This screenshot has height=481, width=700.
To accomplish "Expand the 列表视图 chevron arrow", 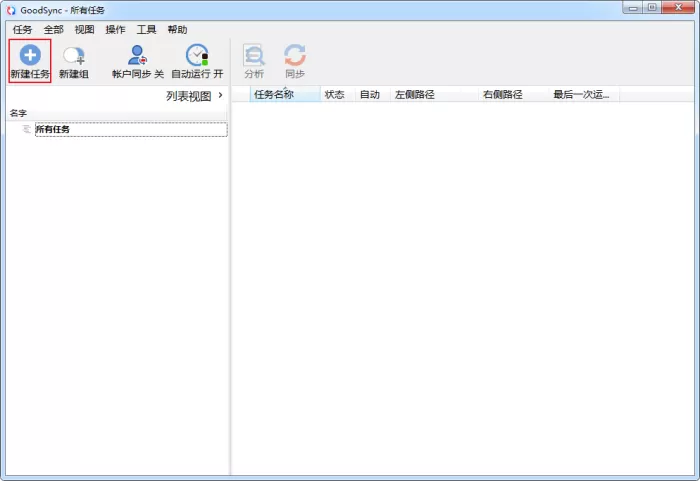I will (221, 95).
